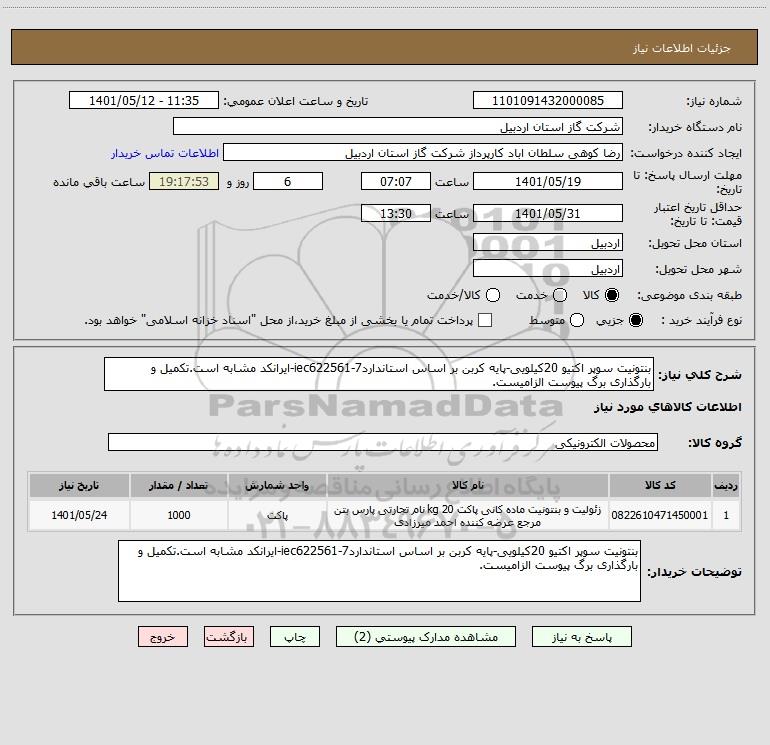Click the ساعت باقی مانده label

tap(99, 182)
